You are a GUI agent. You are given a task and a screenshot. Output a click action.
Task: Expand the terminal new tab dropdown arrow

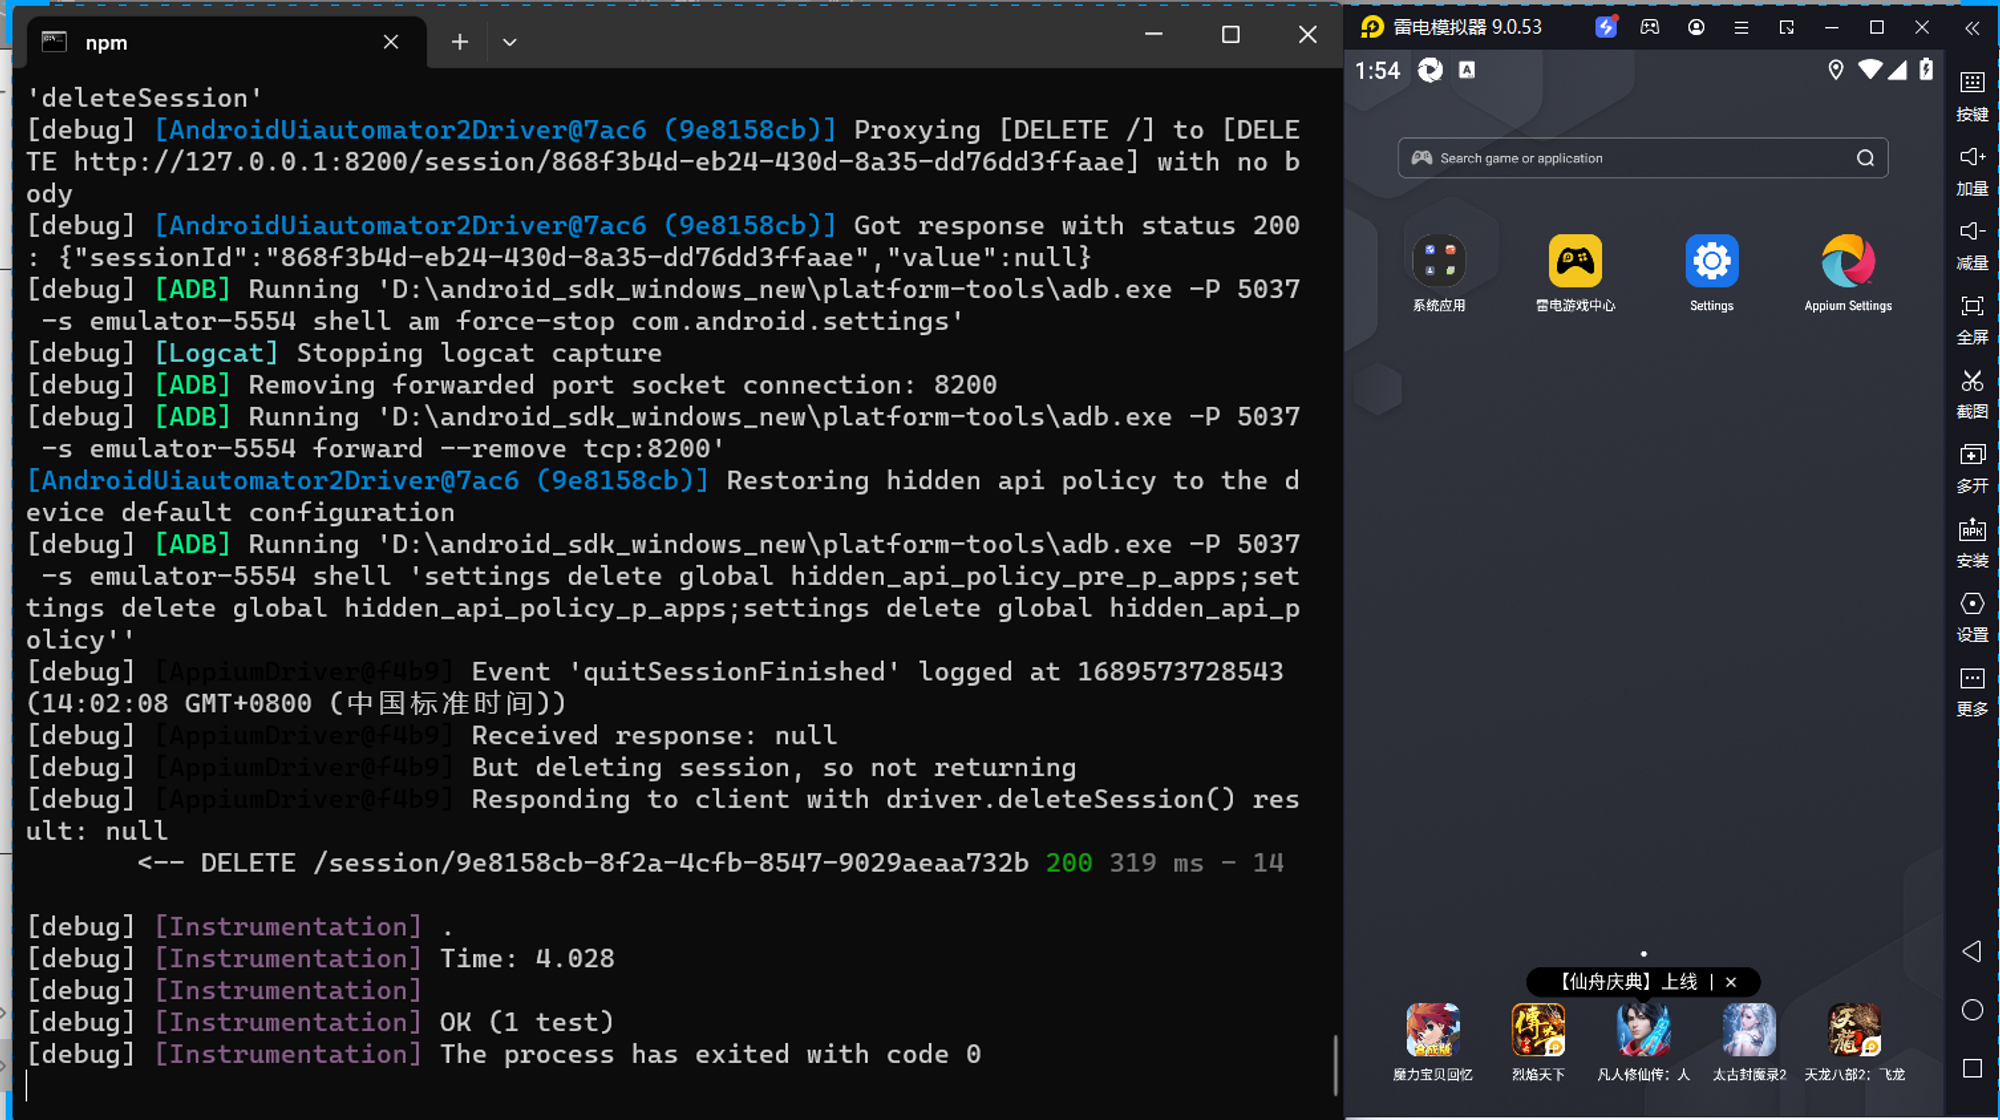509,42
